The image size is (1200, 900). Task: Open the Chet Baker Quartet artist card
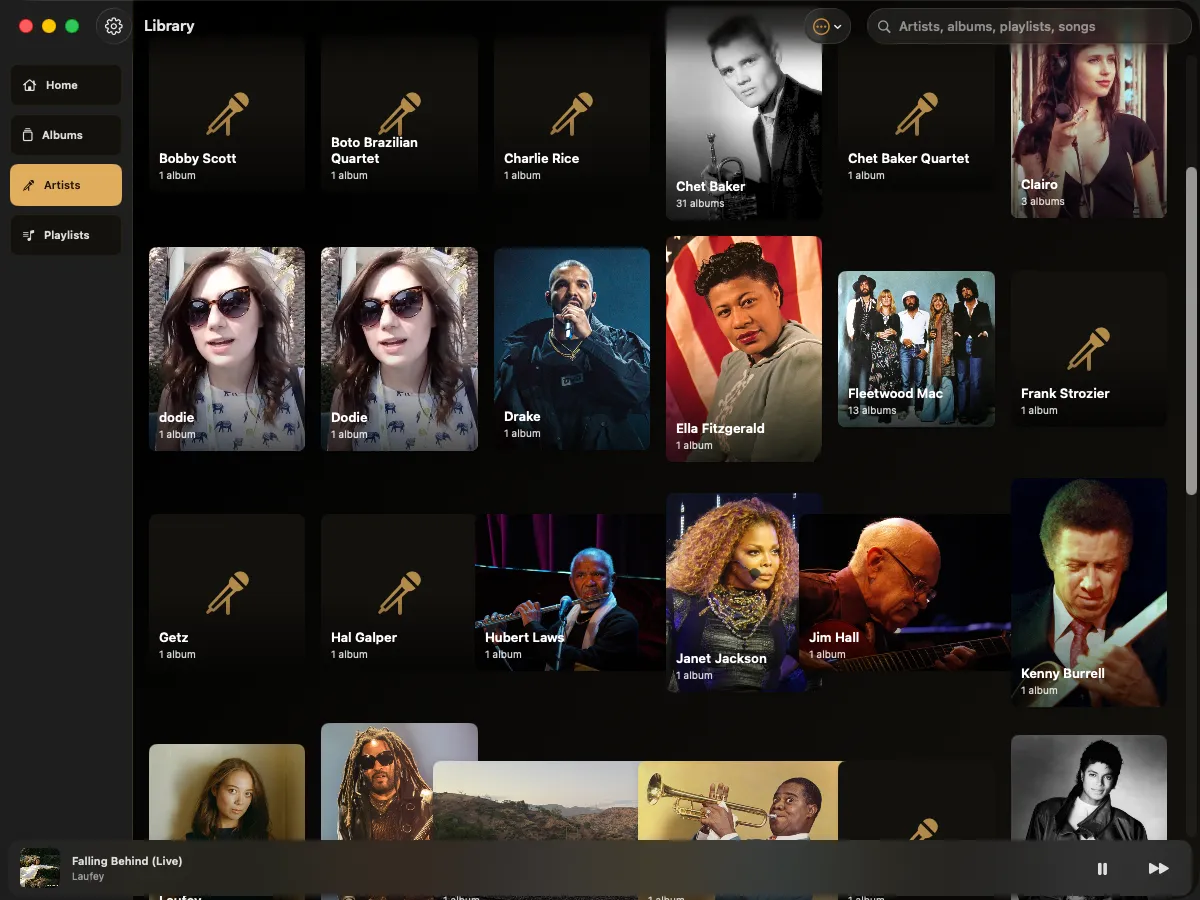tap(916, 114)
